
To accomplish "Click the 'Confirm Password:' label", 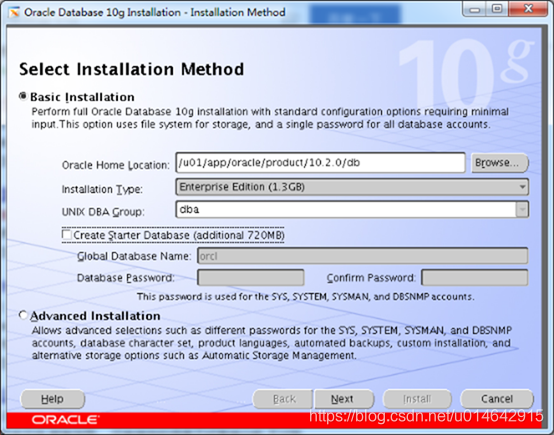I will click(371, 278).
